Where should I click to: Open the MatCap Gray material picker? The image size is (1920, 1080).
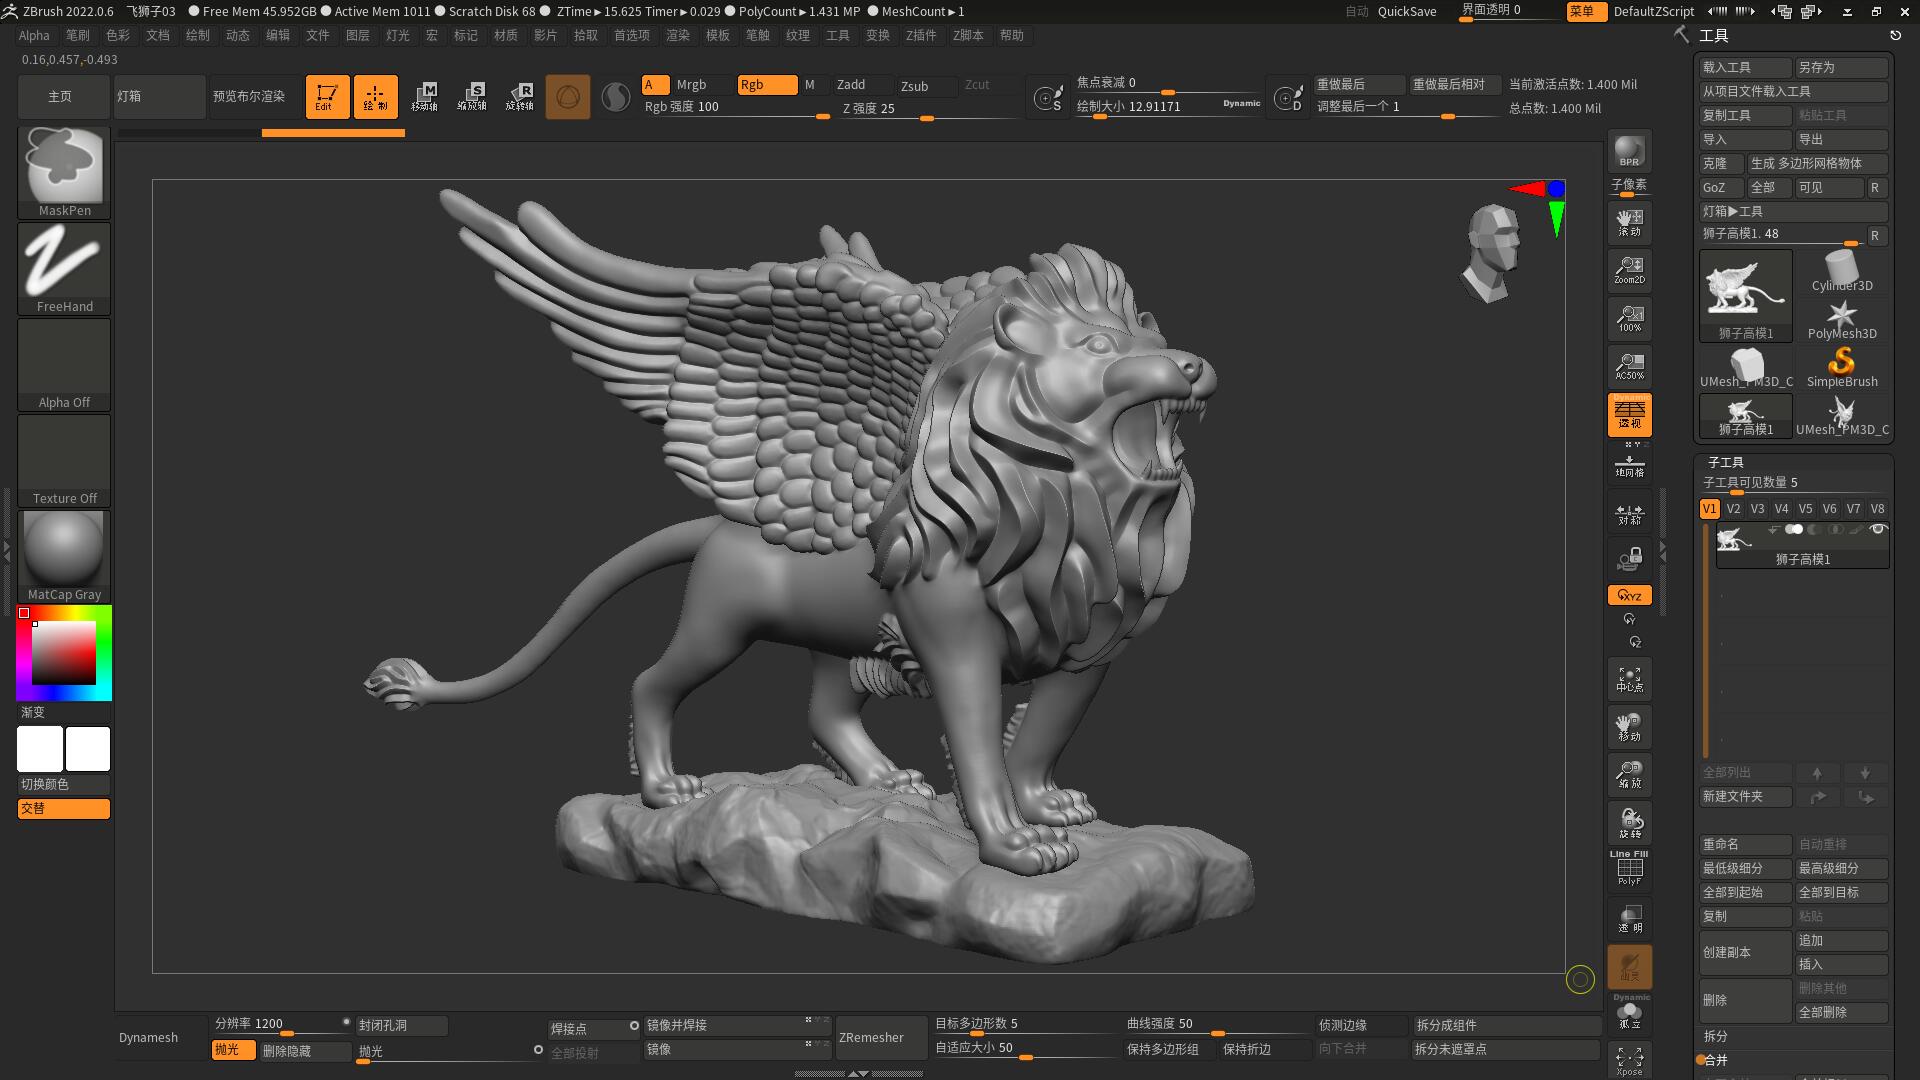(x=63, y=548)
